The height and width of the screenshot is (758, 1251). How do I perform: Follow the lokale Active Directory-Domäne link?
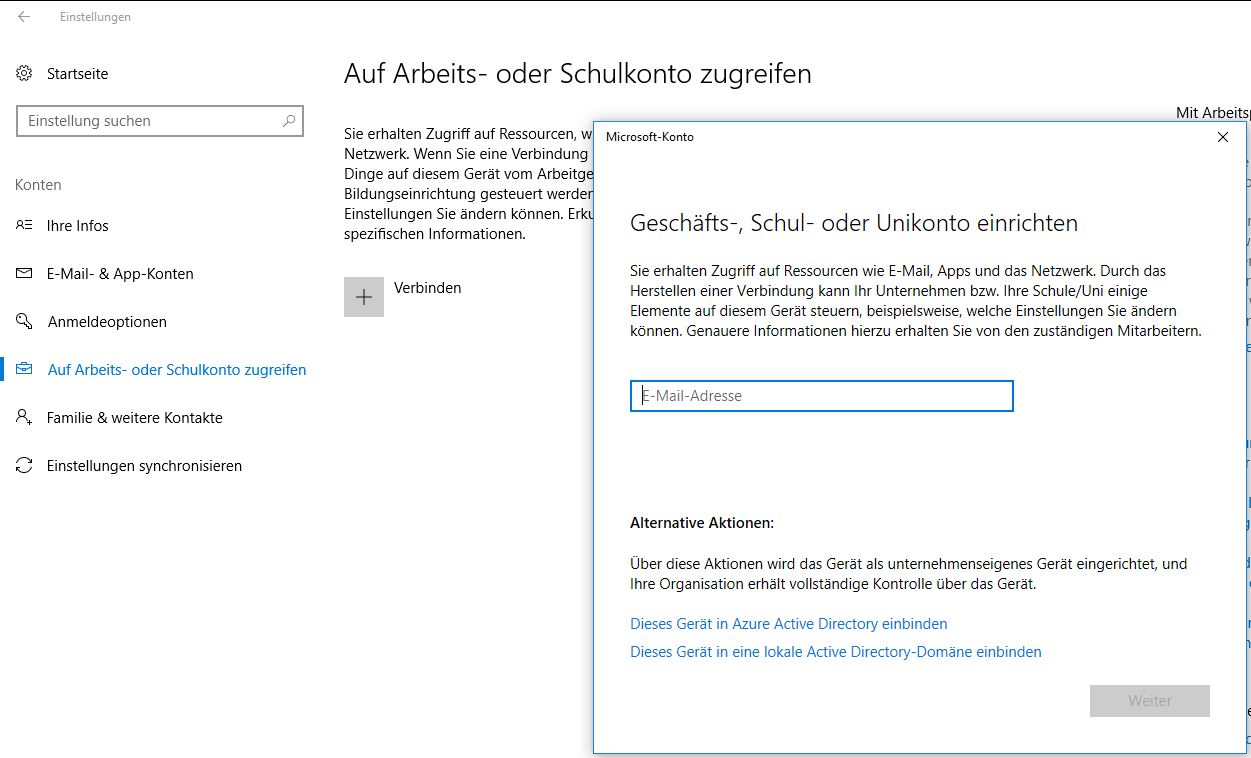point(836,651)
